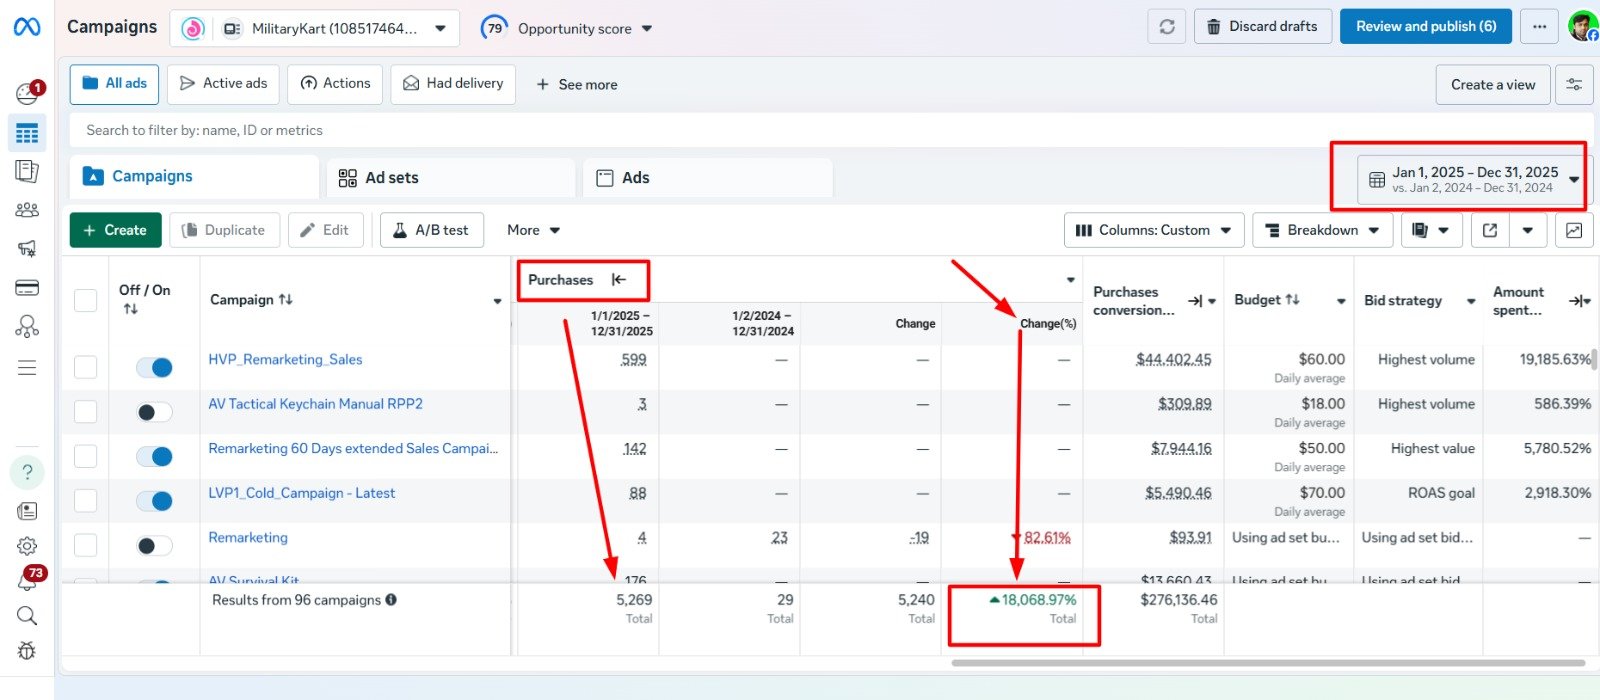Open the charts view icon at toolbar right

pos(1573,230)
